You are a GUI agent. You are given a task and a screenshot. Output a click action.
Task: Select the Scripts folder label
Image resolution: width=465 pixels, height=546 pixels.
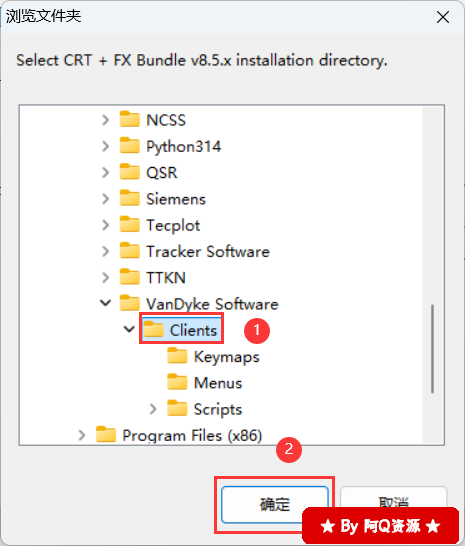pos(218,409)
